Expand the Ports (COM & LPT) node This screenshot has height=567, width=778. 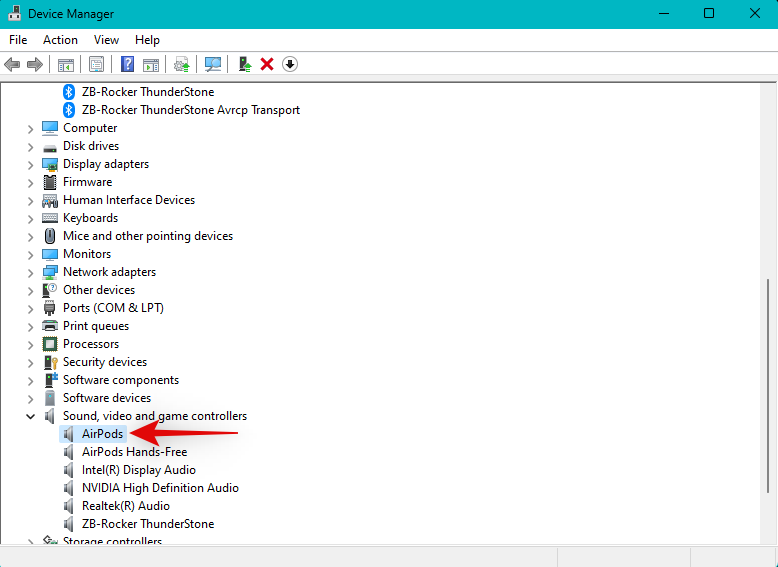point(30,309)
